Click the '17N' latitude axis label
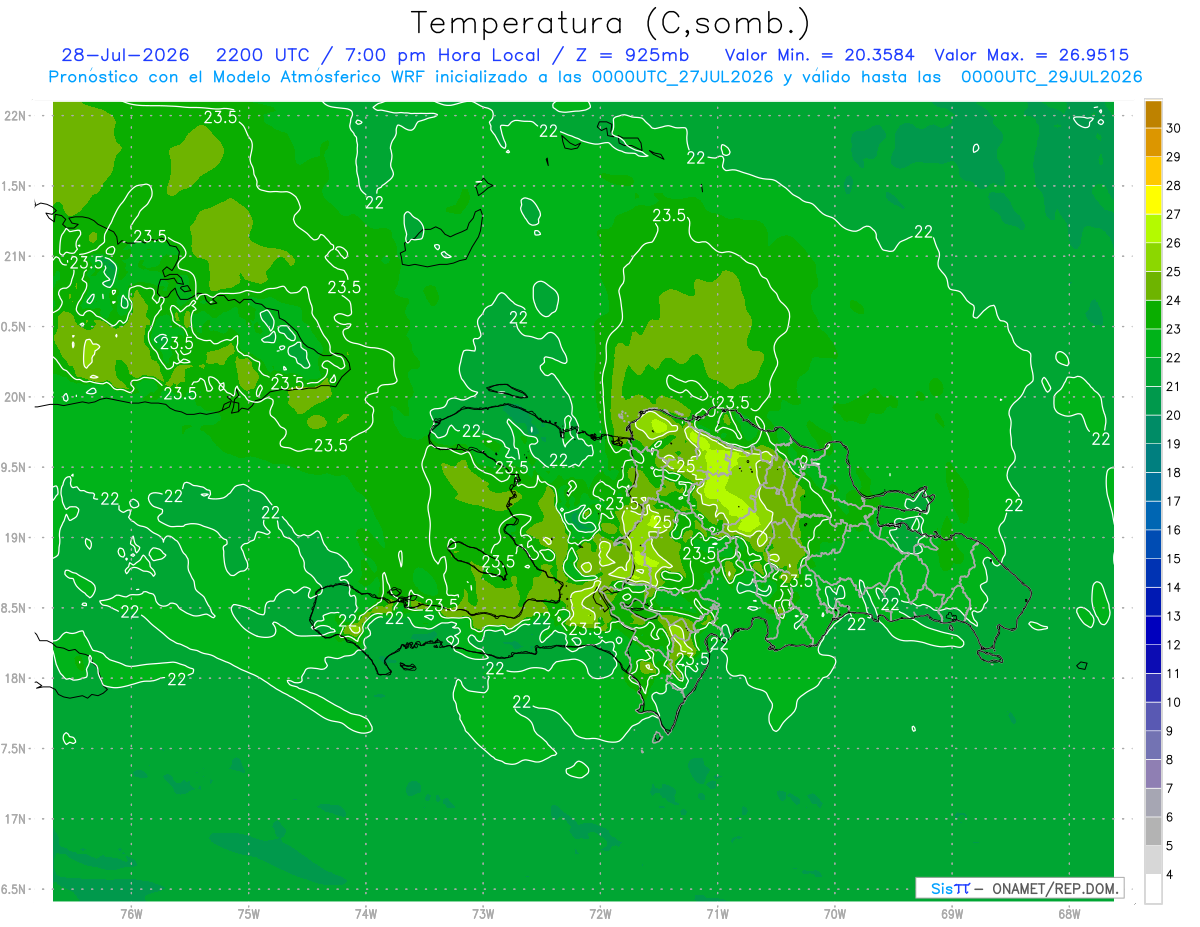The height and width of the screenshot is (927, 1200). coord(17,819)
